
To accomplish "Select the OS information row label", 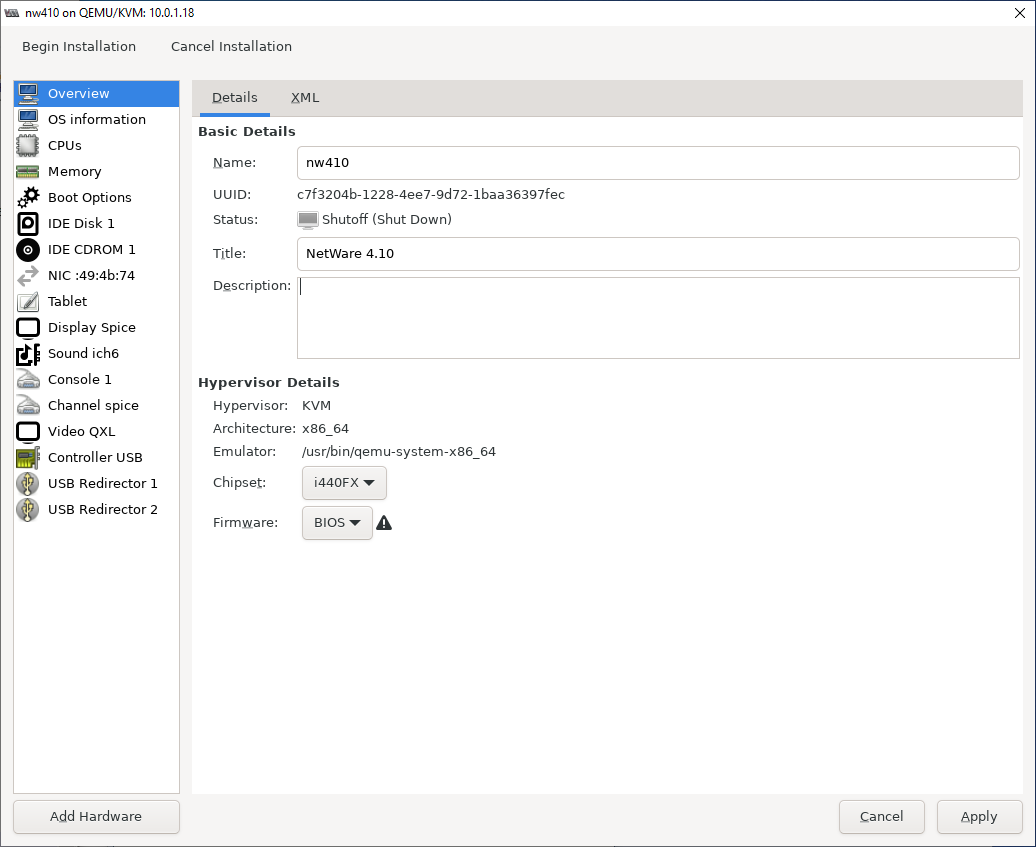I will pos(97,120).
